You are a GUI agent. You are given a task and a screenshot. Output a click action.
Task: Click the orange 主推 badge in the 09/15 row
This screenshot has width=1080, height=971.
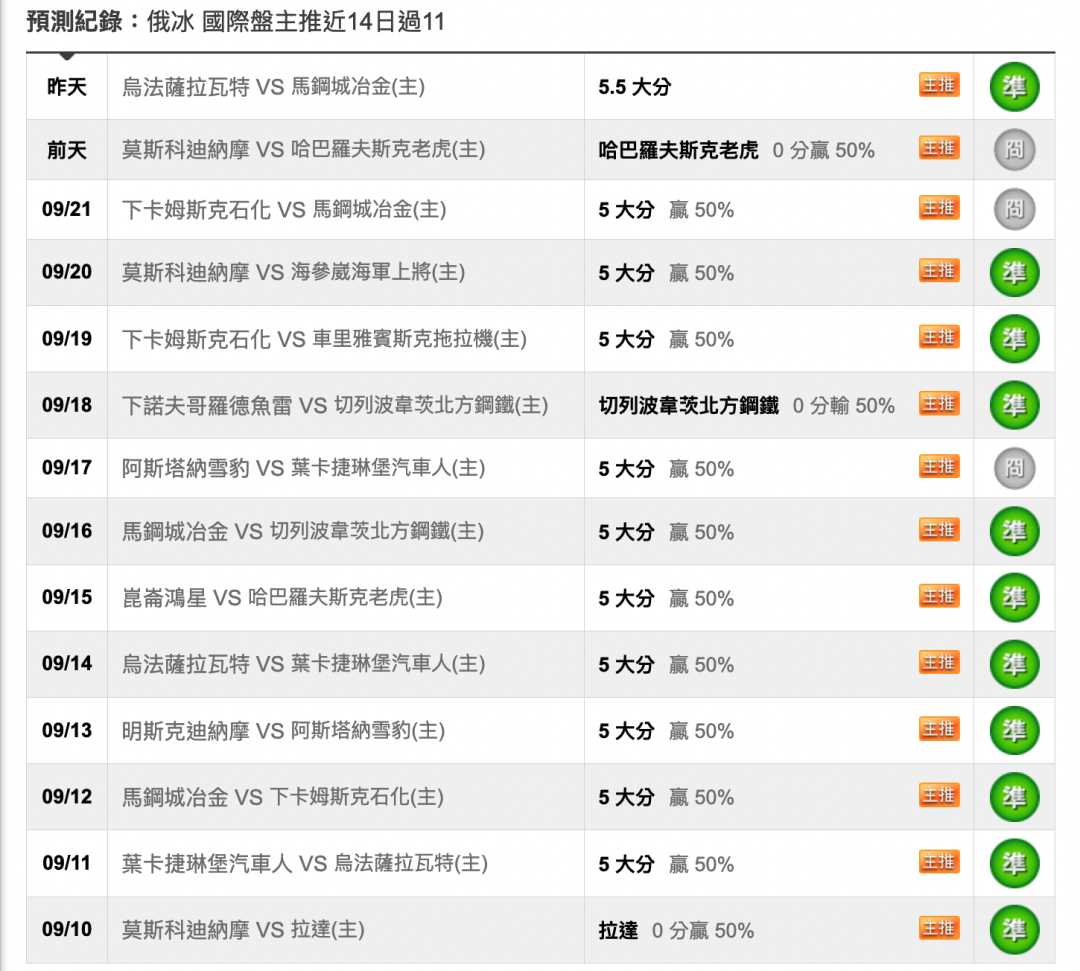939,596
